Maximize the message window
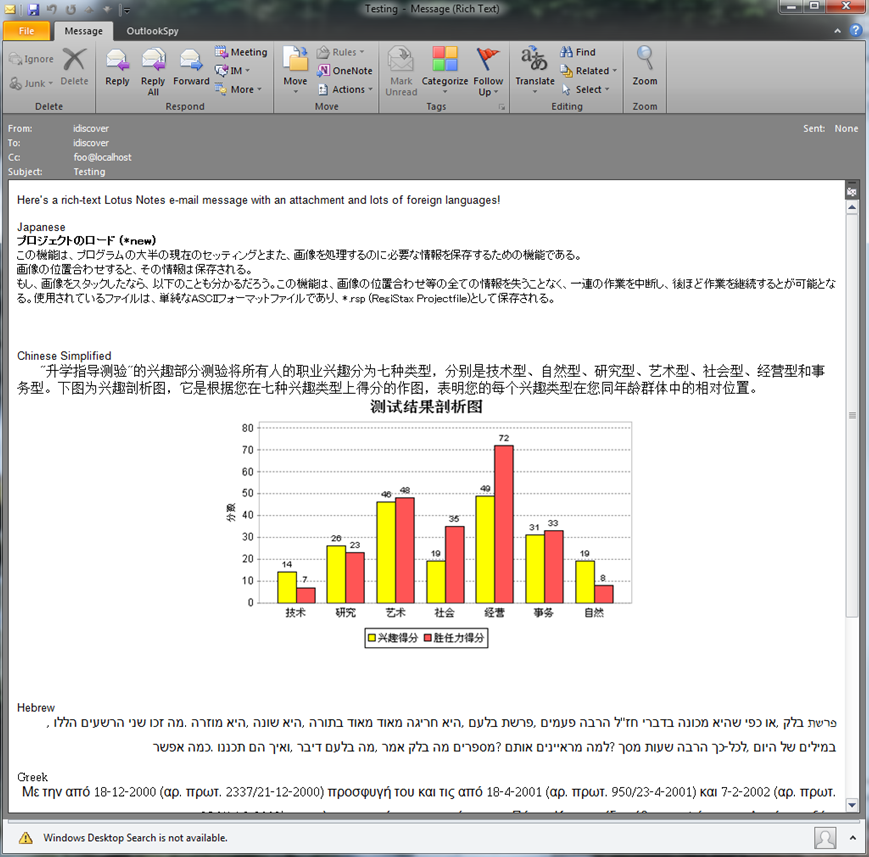 tap(814, 7)
